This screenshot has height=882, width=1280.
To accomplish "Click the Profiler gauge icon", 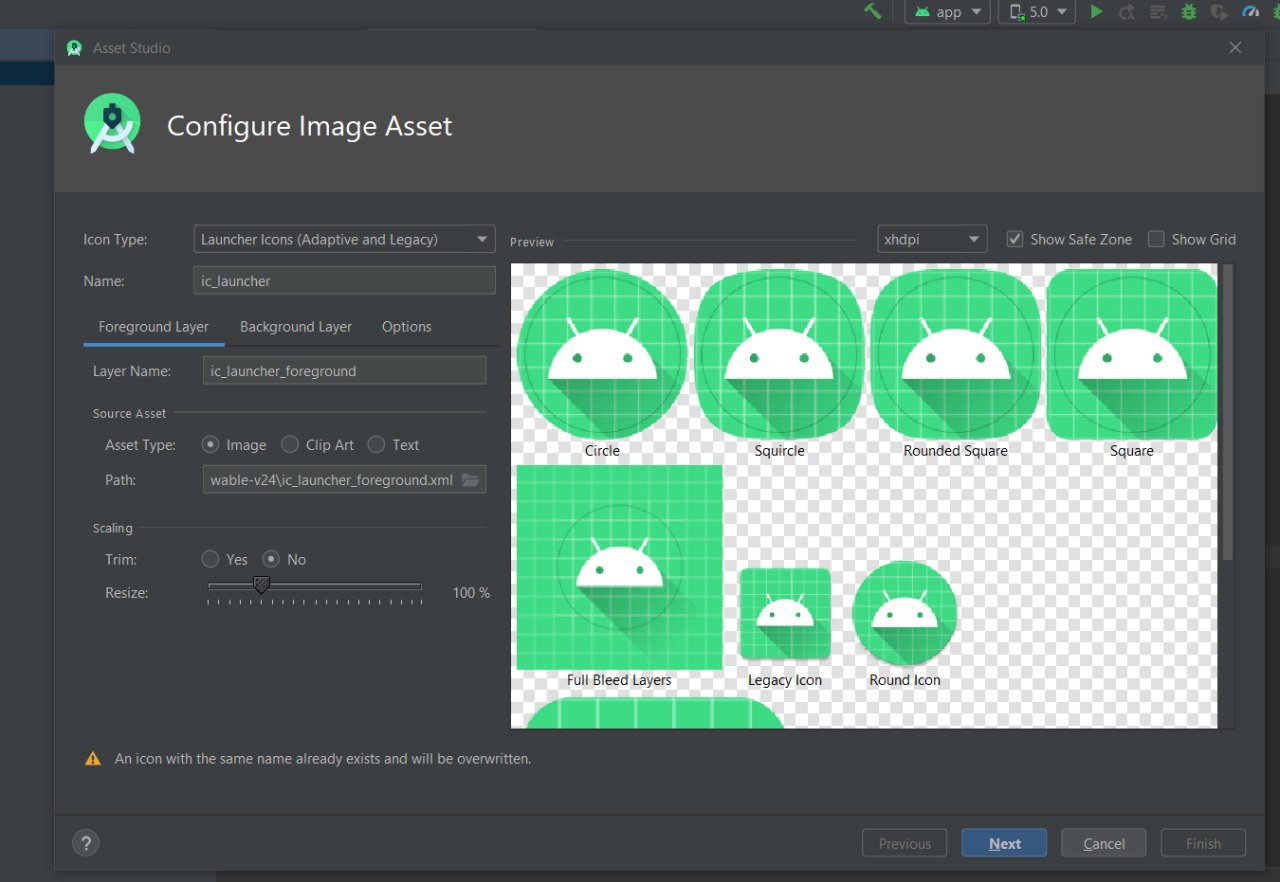I will pos(1250,12).
